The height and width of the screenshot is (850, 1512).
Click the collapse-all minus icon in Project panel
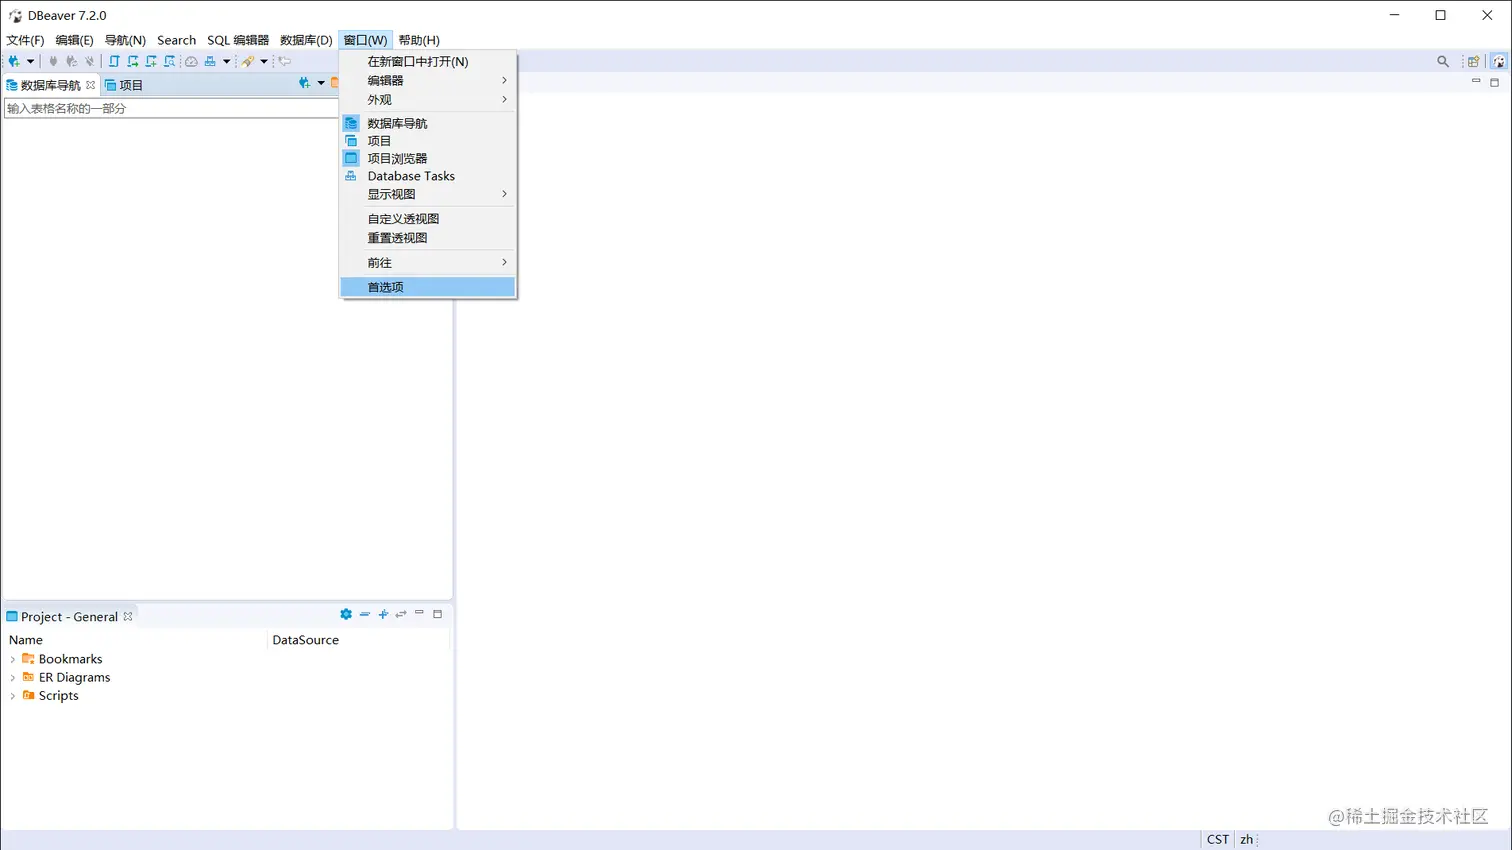pyautogui.click(x=365, y=614)
